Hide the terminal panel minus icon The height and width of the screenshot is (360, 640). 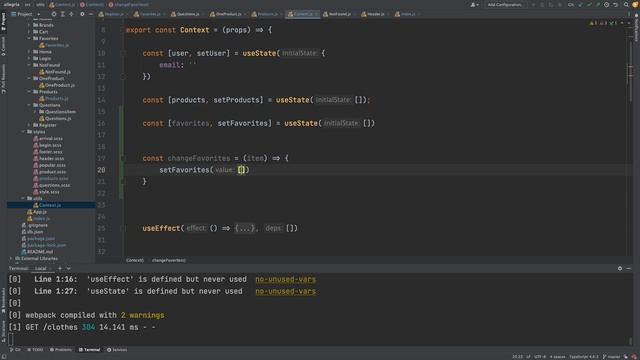click(x=629, y=269)
